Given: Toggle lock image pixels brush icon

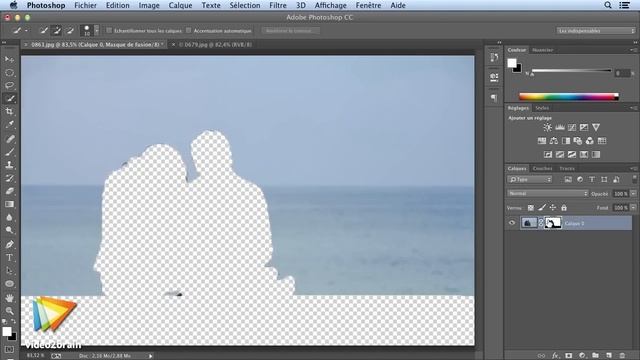Looking at the screenshot, I should click(542, 208).
